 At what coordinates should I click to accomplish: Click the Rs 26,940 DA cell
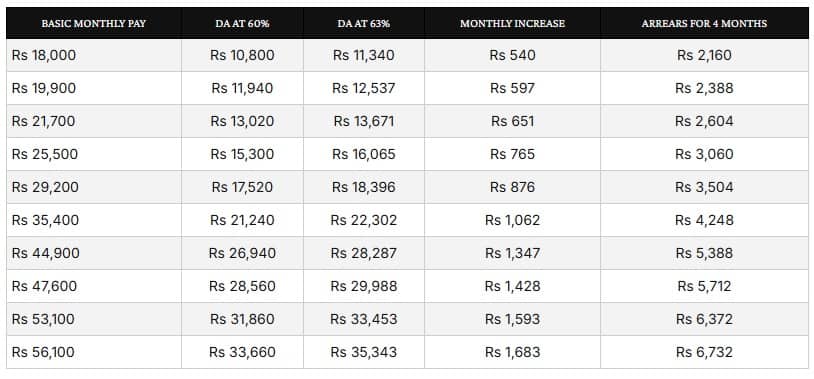(x=242, y=253)
